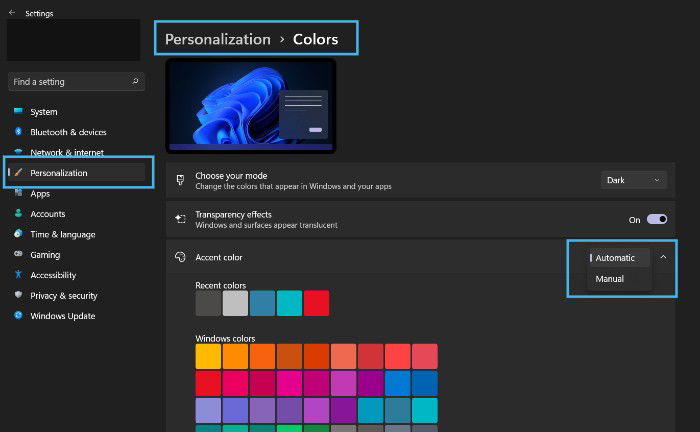Click the Find a setting box
This screenshot has width=700, height=432.
76,82
